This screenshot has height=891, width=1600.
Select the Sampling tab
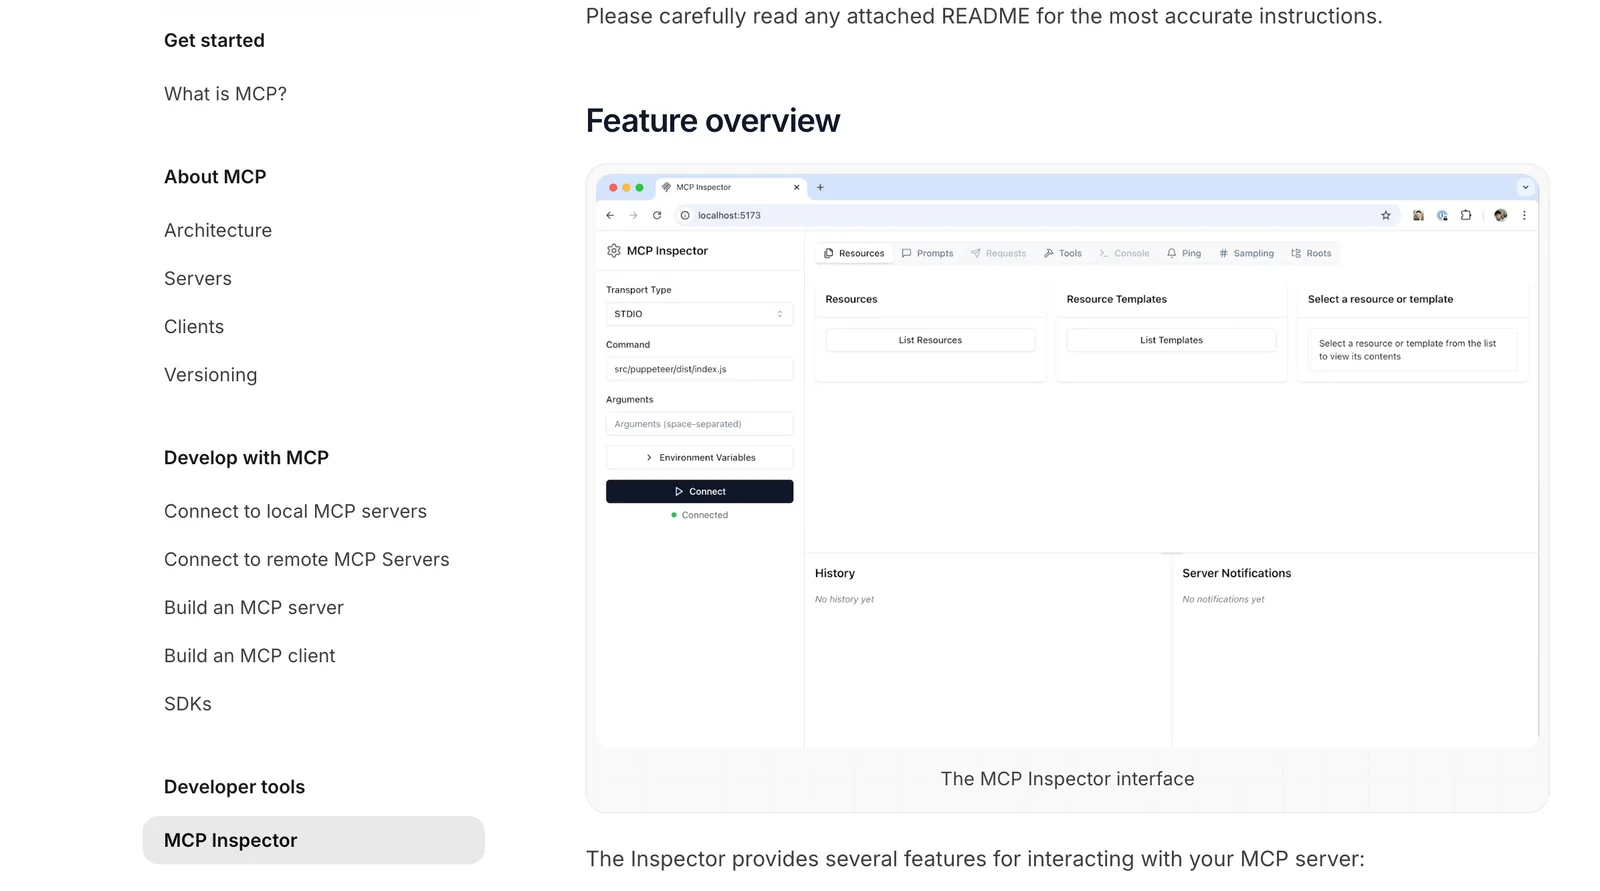1246,253
